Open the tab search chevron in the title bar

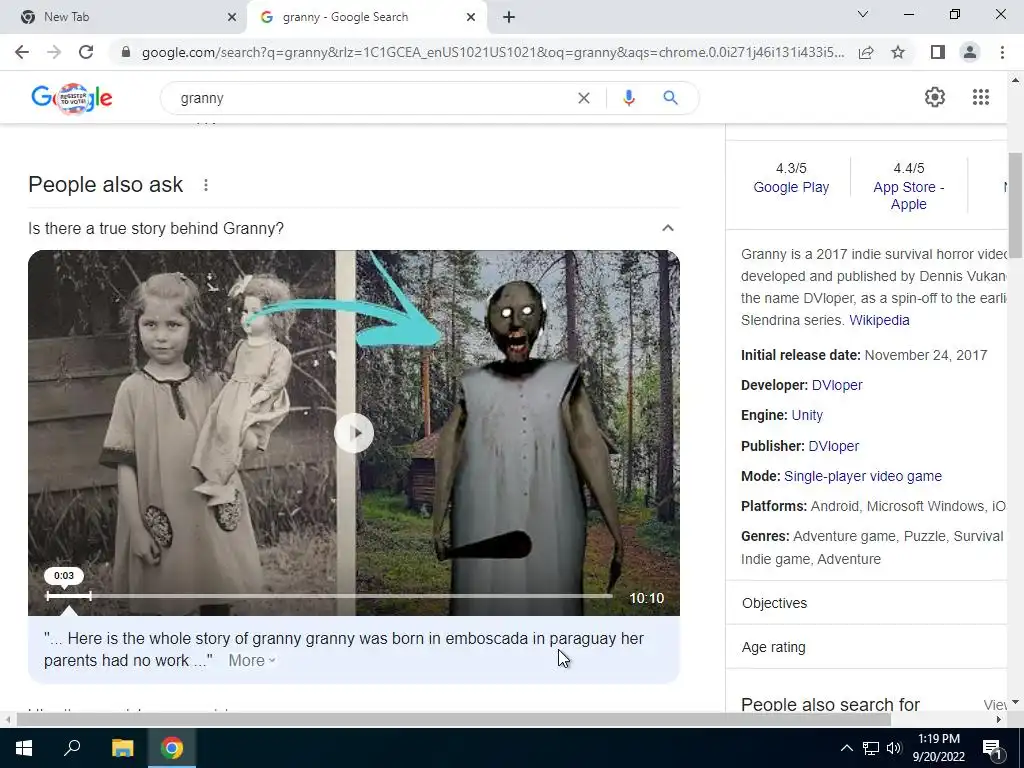pyautogui.click(x=863, y=14)
